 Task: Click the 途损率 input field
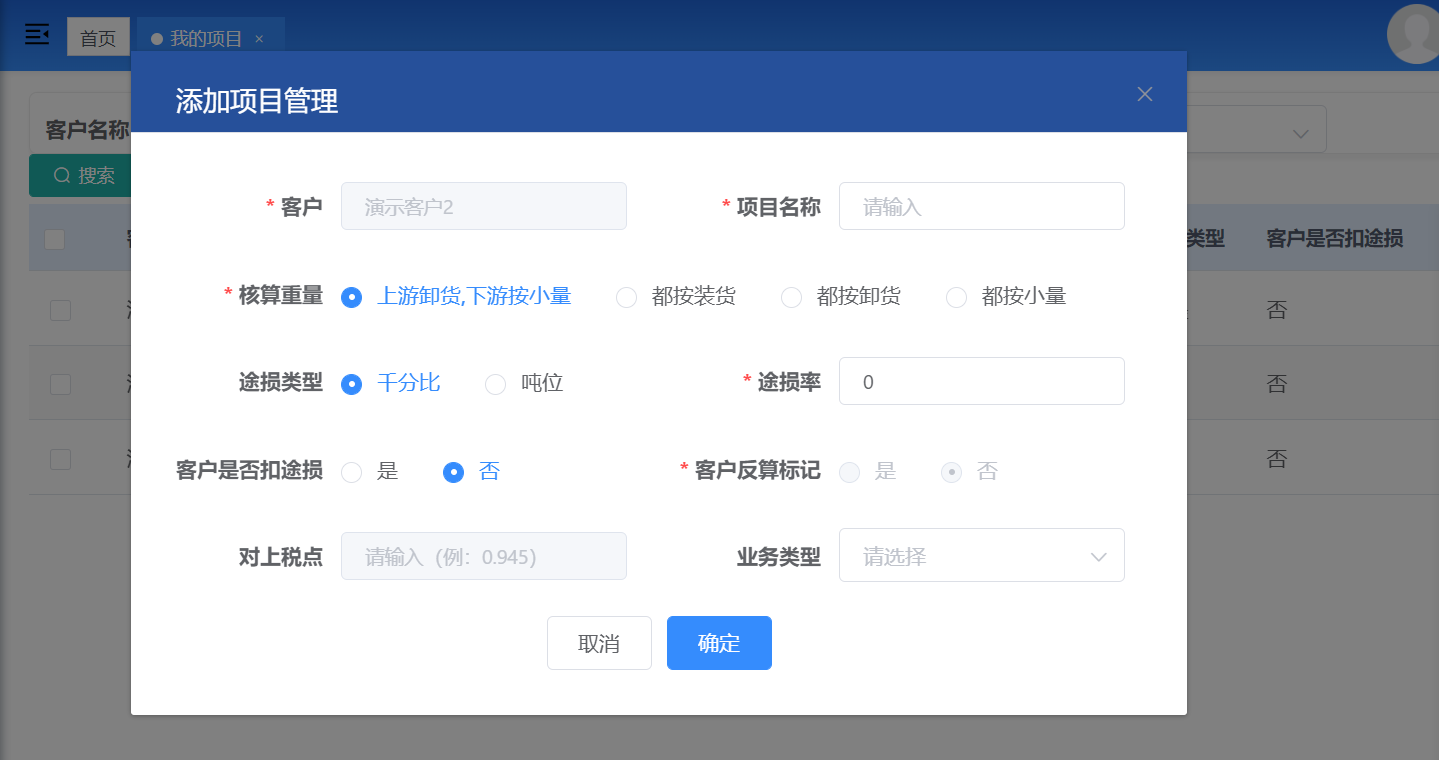[982, 381]
